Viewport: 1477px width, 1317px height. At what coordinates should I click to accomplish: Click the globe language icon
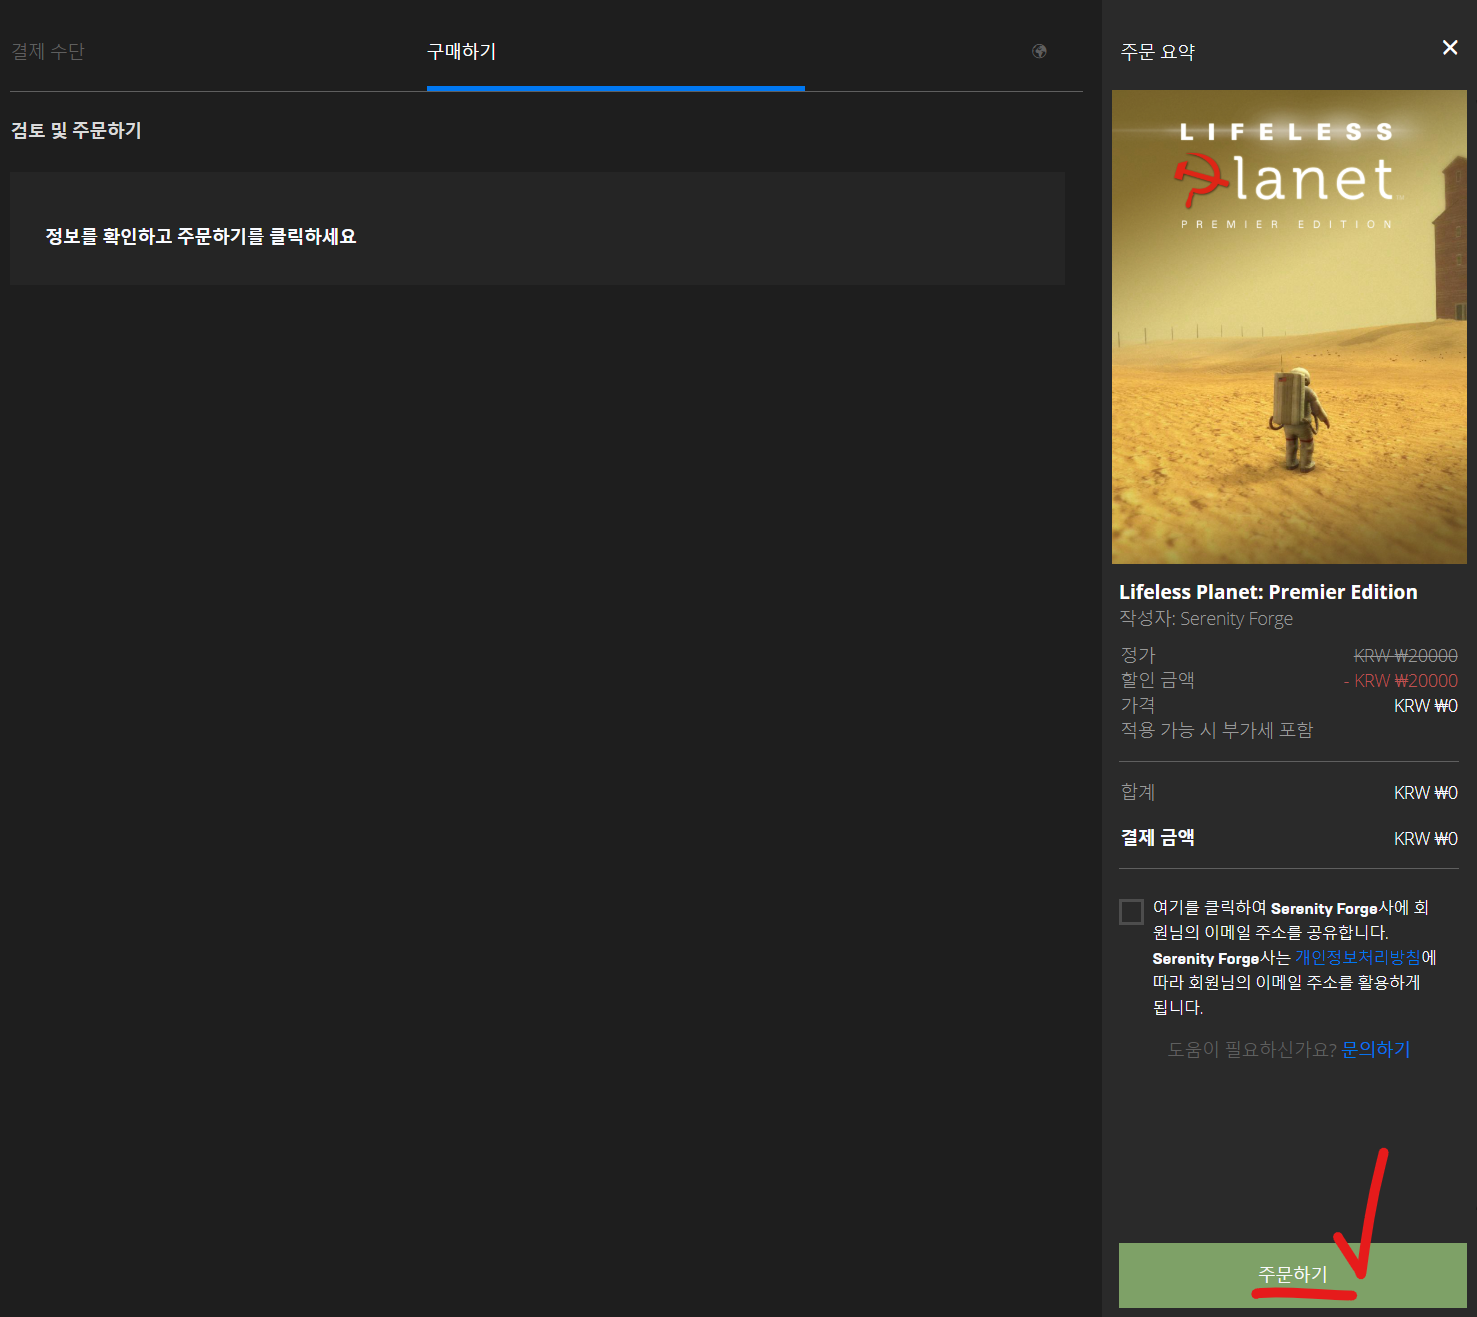tap(1039, 51)
